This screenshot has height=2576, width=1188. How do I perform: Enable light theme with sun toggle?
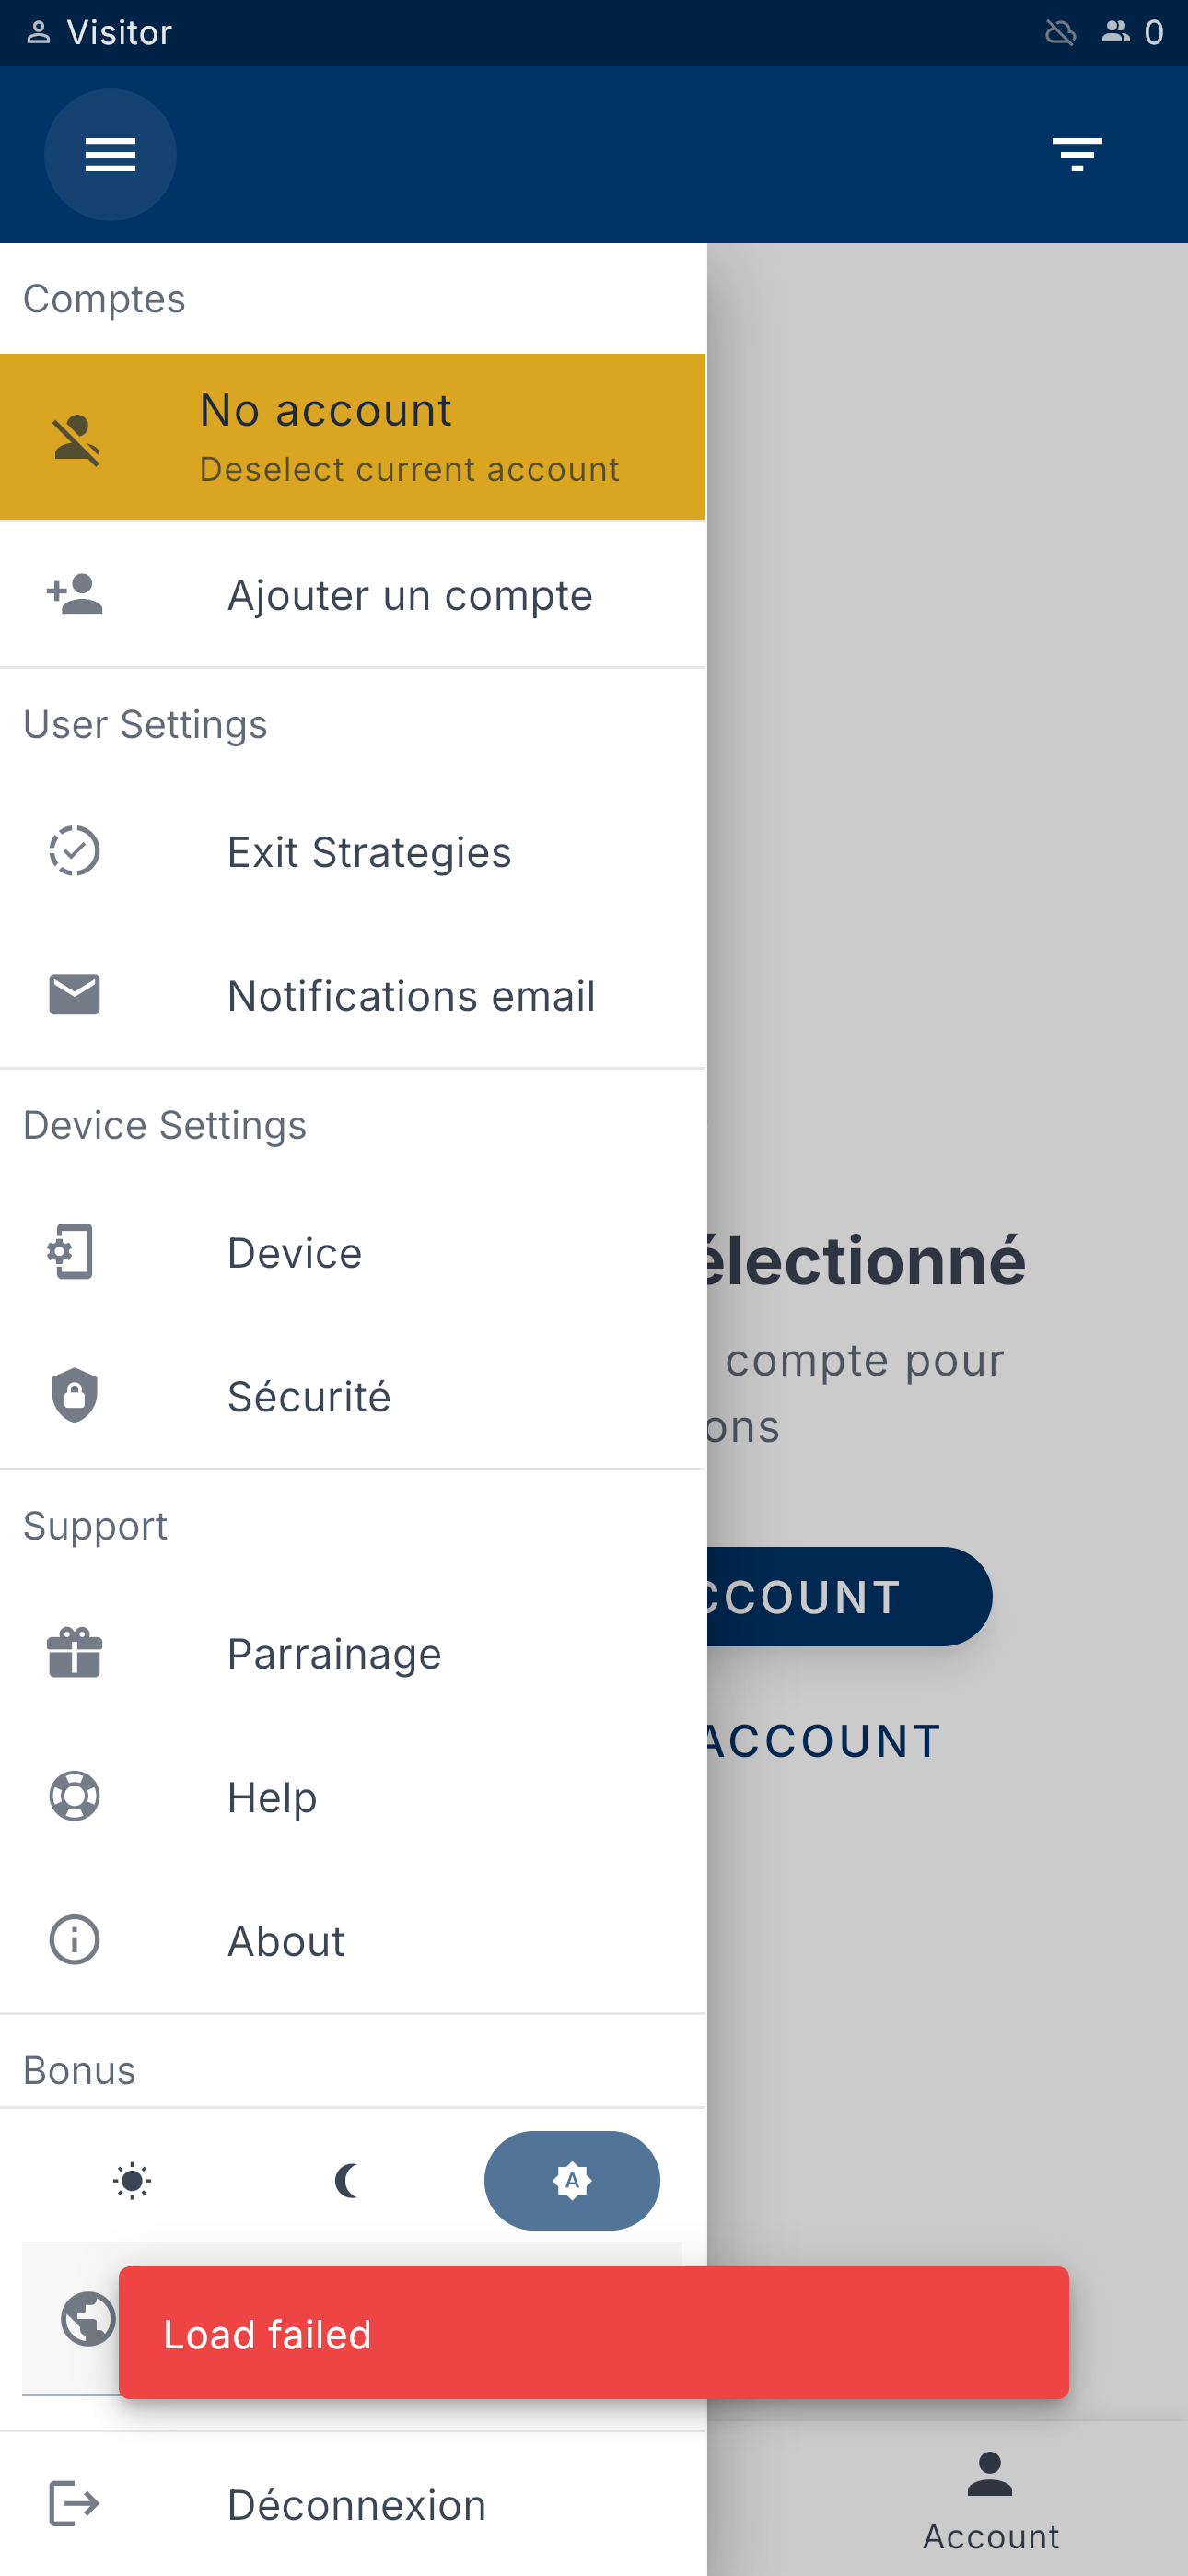coord(132,2181)
